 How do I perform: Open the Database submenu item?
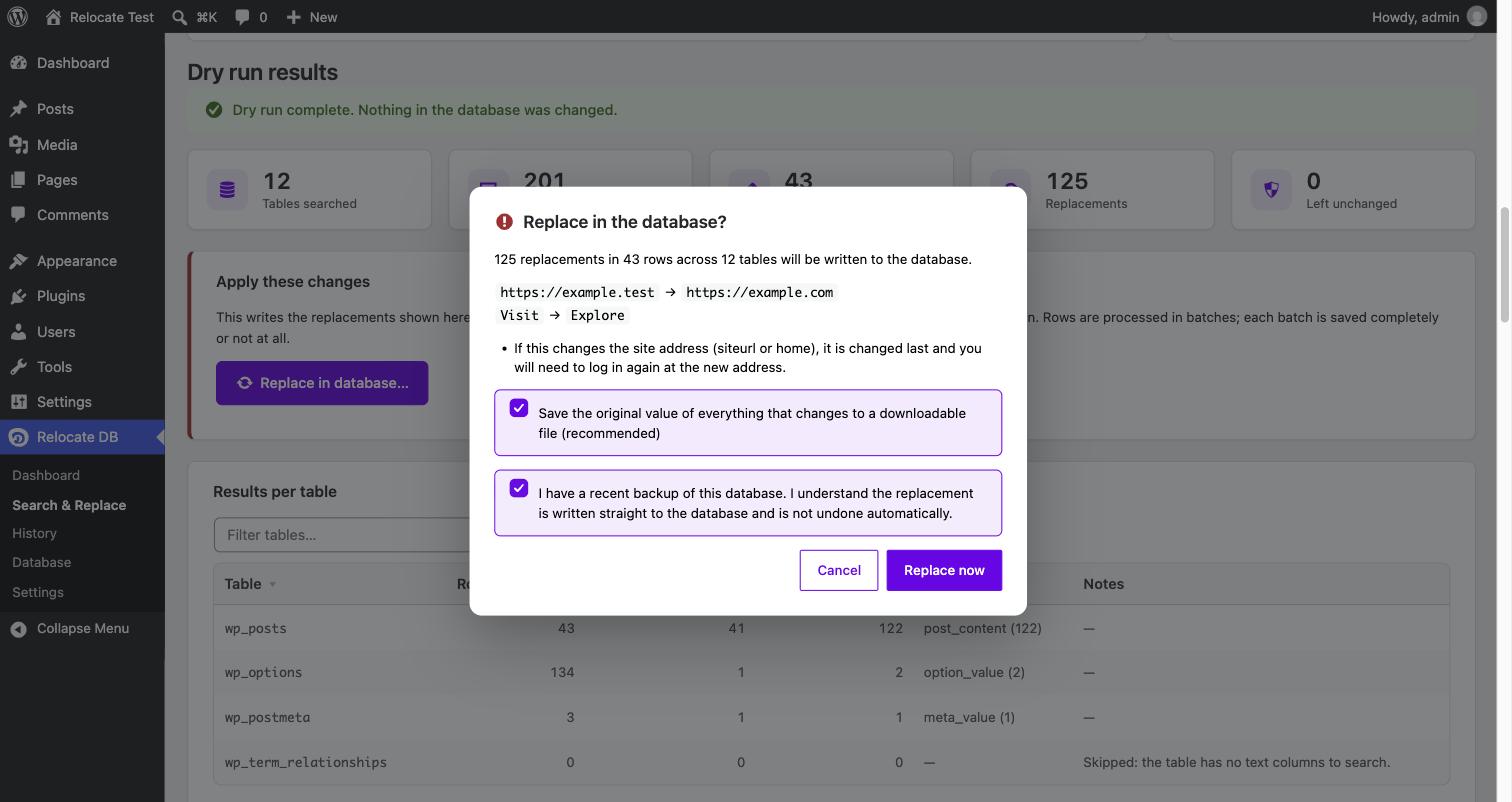(42, 562)
